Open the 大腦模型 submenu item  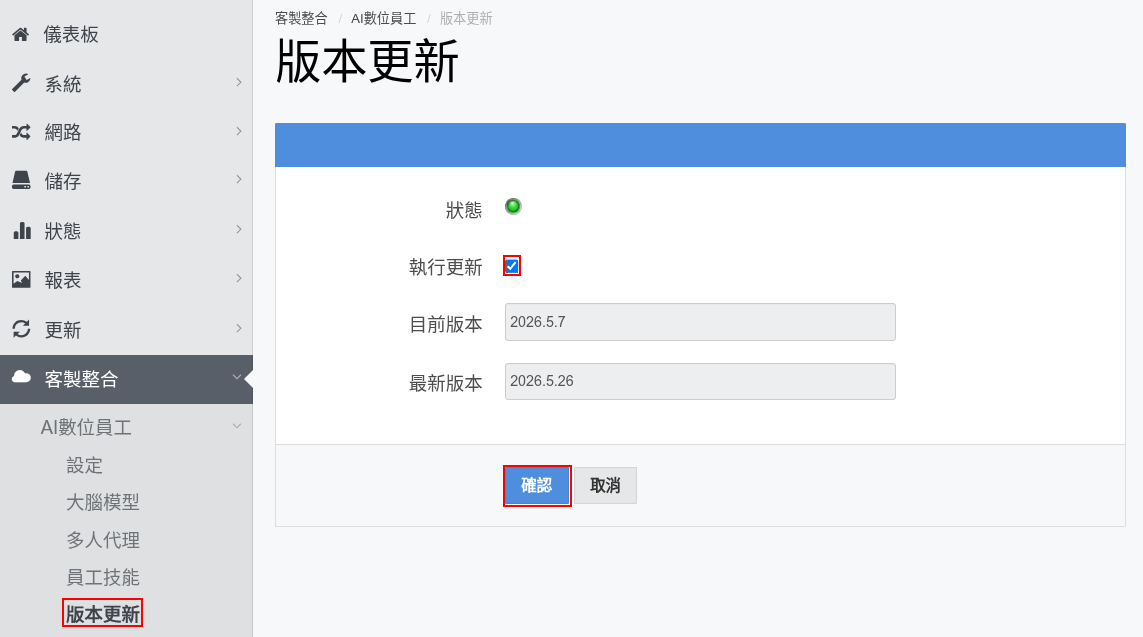point(103,502)
